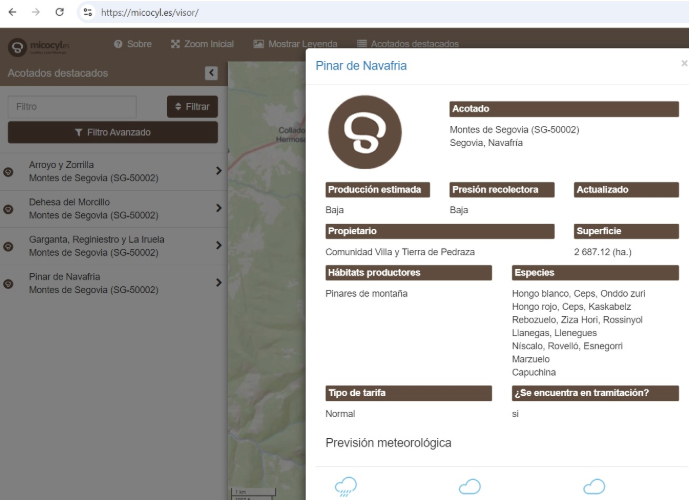Collapse the Acotados destacados sidebar panel
The width and height of the screenshot is (689, 500).
(211, 73)
